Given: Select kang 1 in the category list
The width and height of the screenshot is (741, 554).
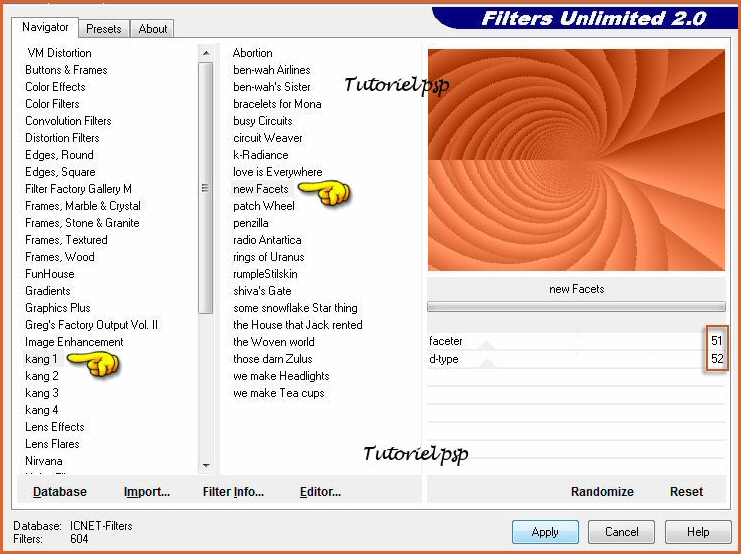Looking at the screenshot, I should click(x=42, y=359).
